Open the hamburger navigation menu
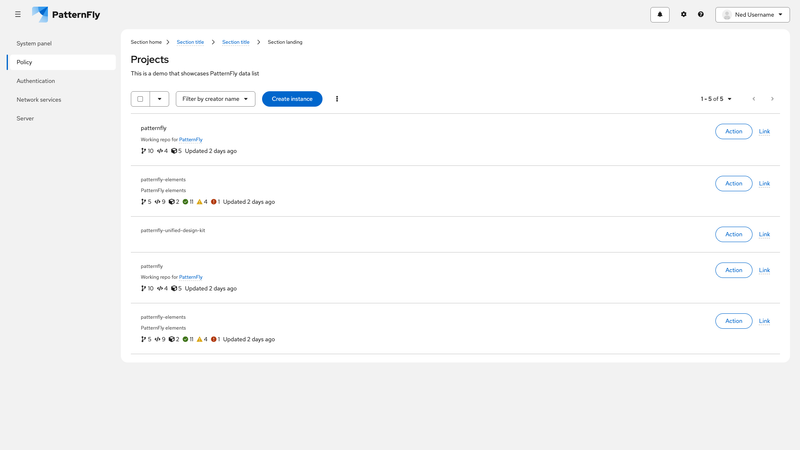The height and width of the screenshot is (450, 800). pos(17,15)
